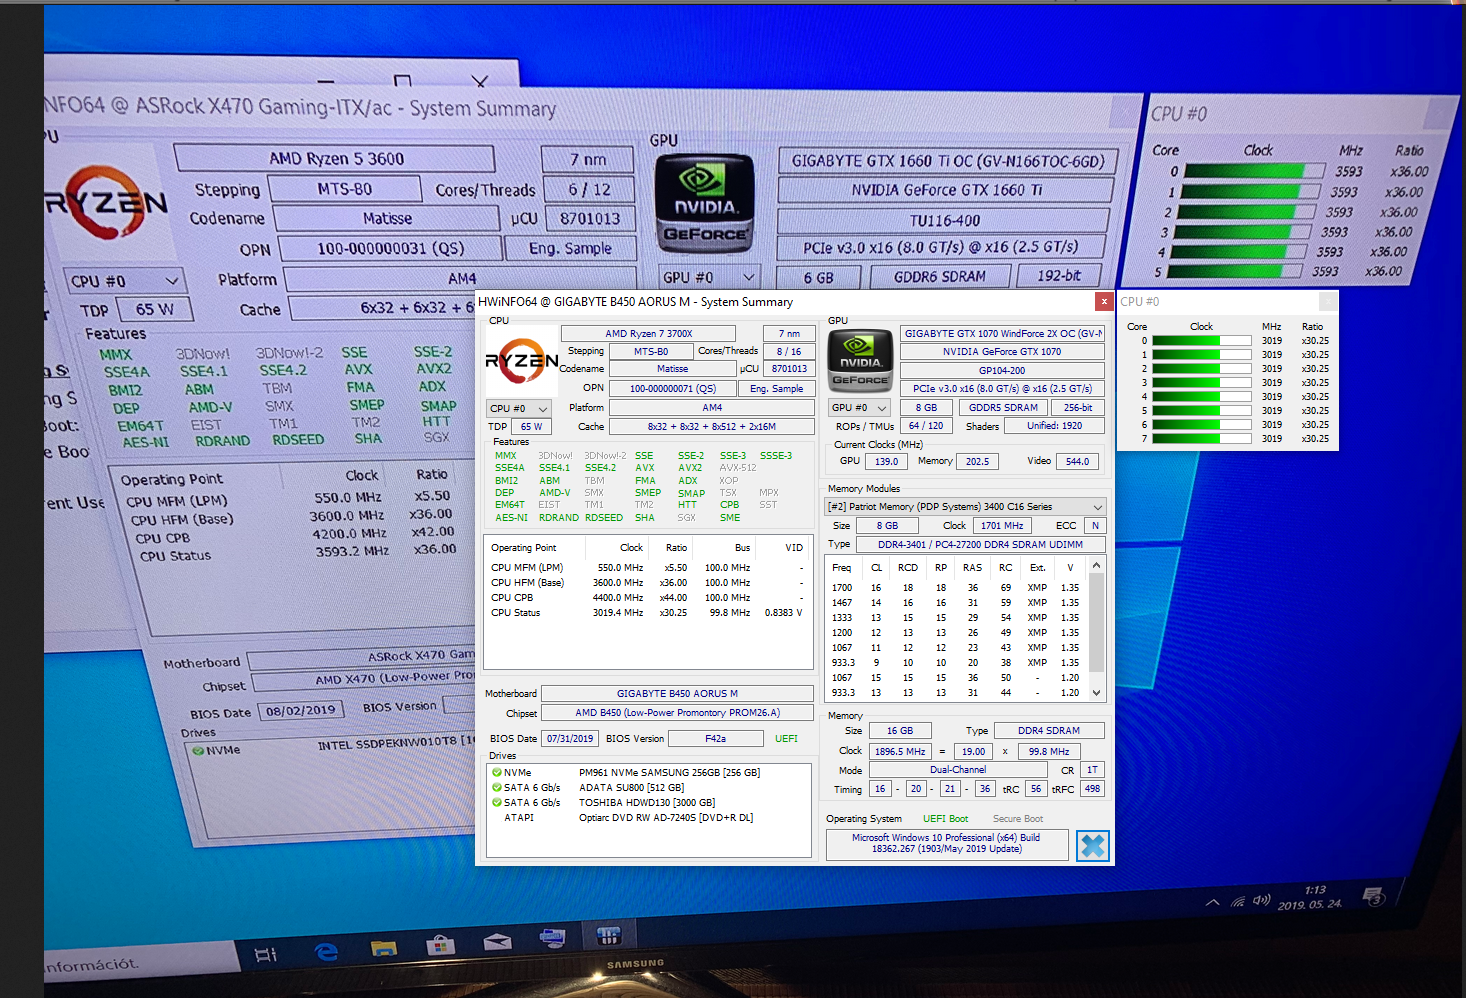Click the AMD Ryzen 7 3700X name field
Viewport: 1466px width, 998px height.
pos(649,333)
